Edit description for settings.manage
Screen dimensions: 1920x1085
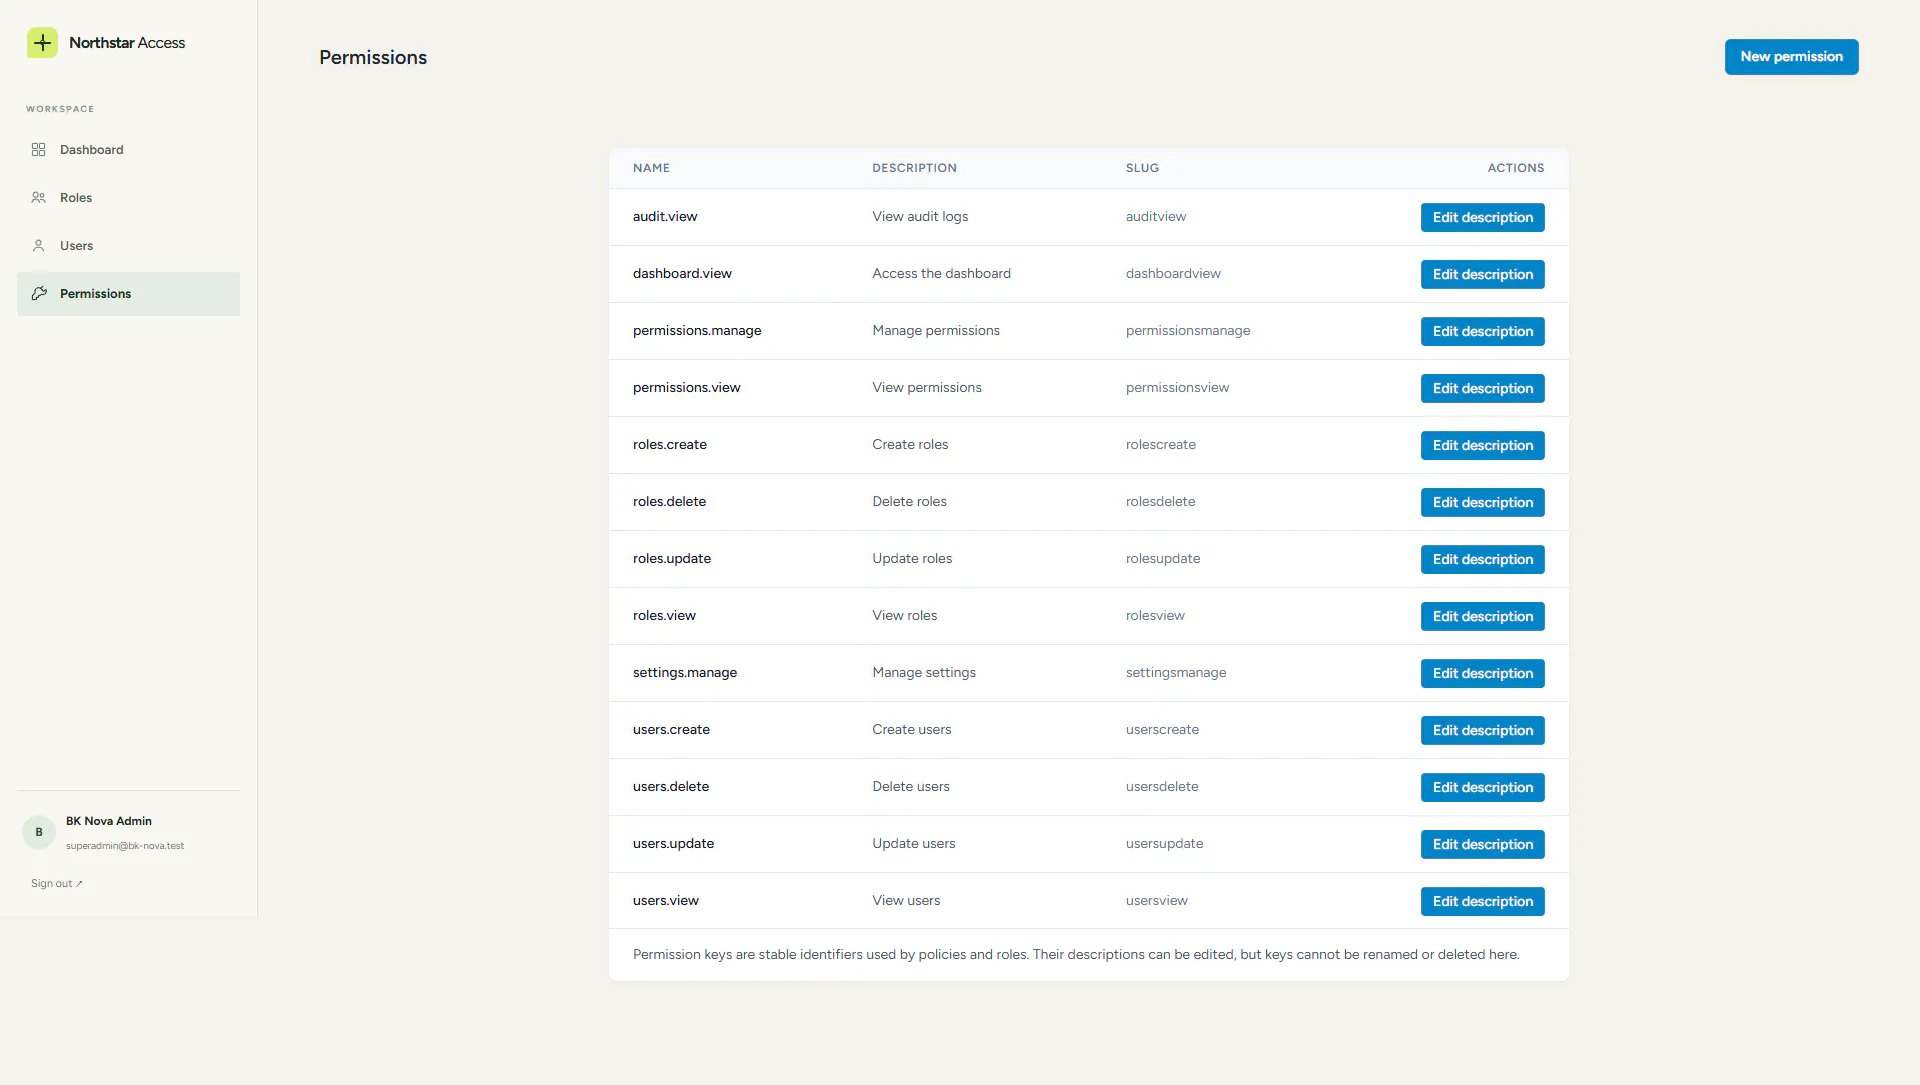(x=1482, y=674)
